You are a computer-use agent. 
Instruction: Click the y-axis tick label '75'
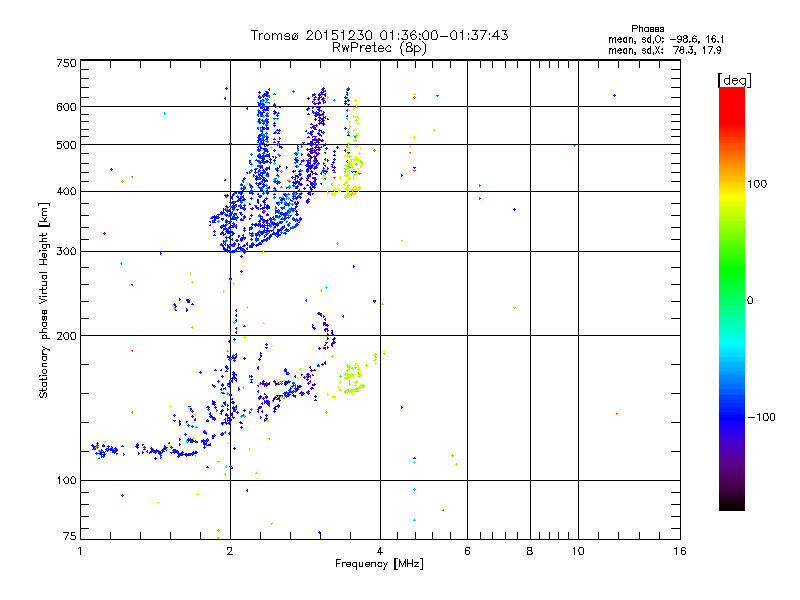[x=70, y=536]
